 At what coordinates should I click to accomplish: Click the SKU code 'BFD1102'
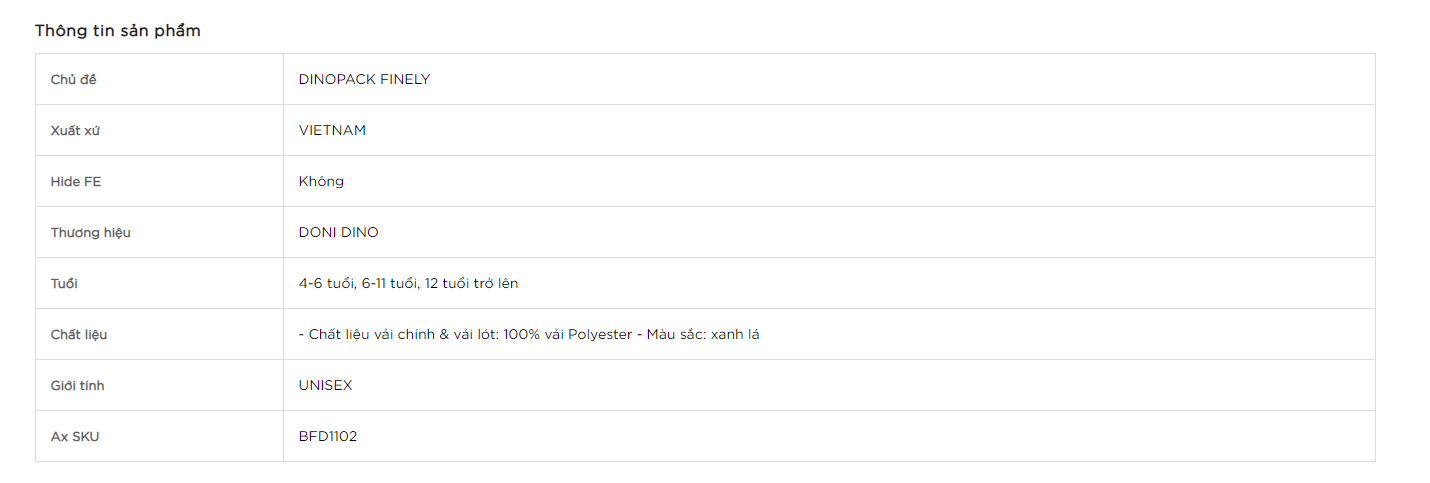click(327, 436)
